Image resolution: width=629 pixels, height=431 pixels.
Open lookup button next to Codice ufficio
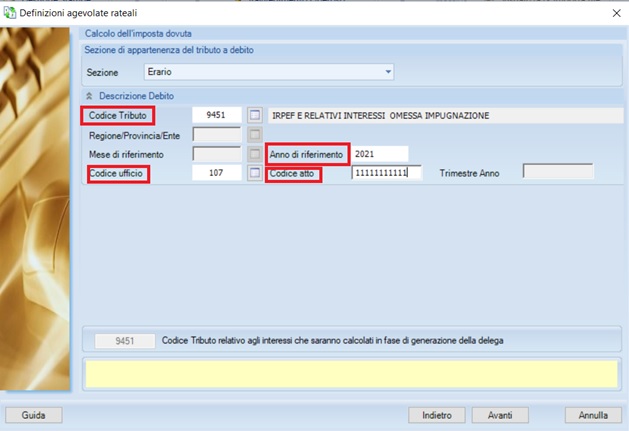click(x=254, y=173)
